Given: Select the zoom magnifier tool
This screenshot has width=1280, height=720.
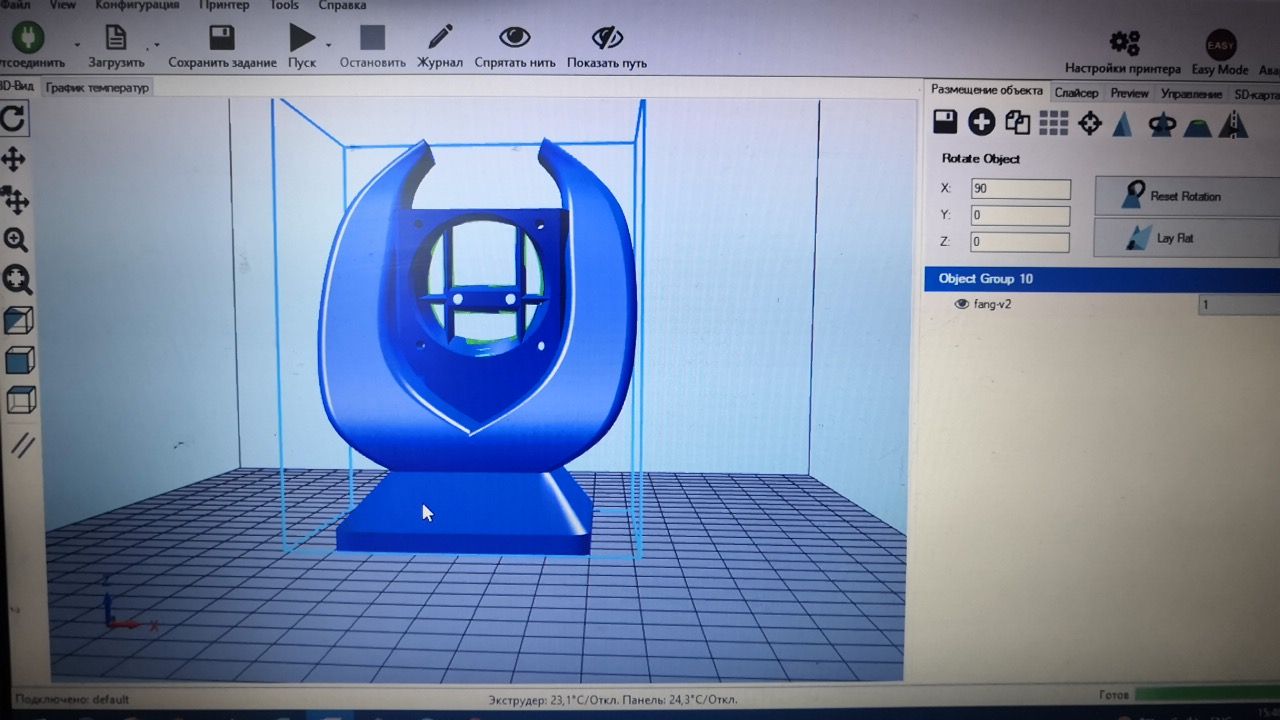Looking at the screenshot, I should click(x=16, y=239).
